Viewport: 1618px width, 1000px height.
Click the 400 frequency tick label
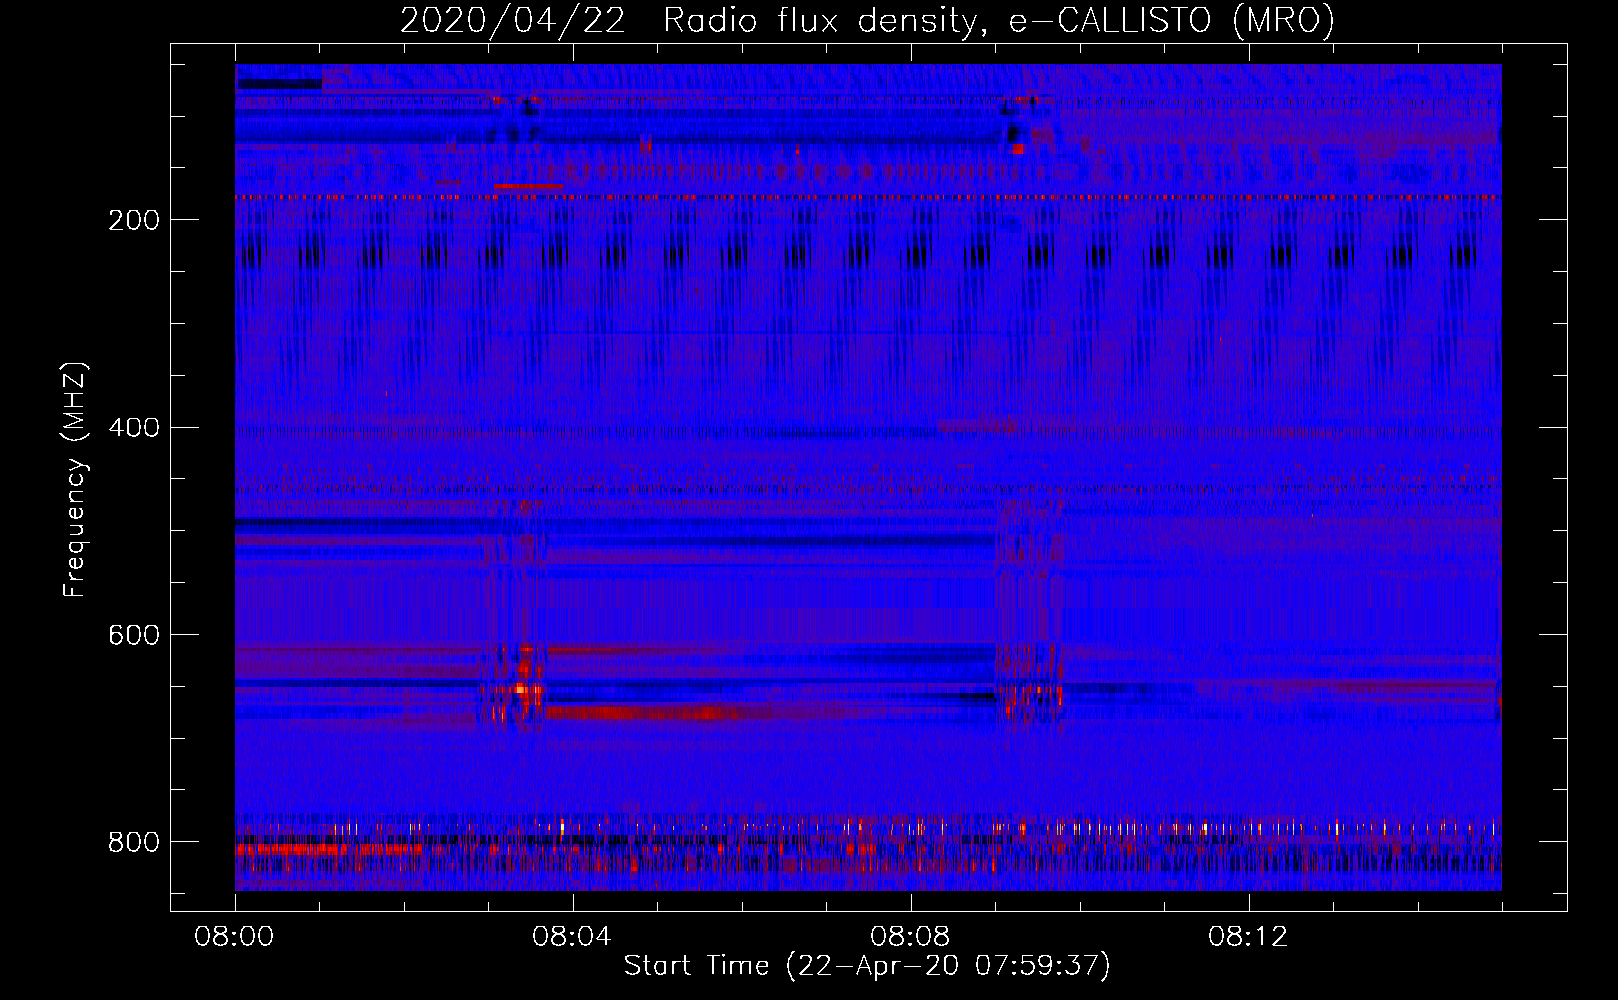134,428
